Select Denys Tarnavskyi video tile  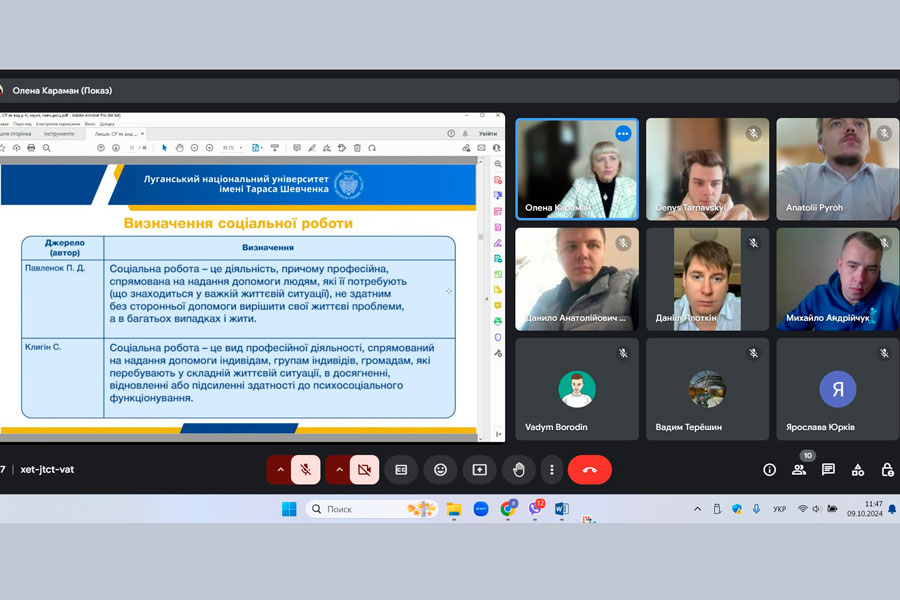pyautogui.click(x=707, y=169)
